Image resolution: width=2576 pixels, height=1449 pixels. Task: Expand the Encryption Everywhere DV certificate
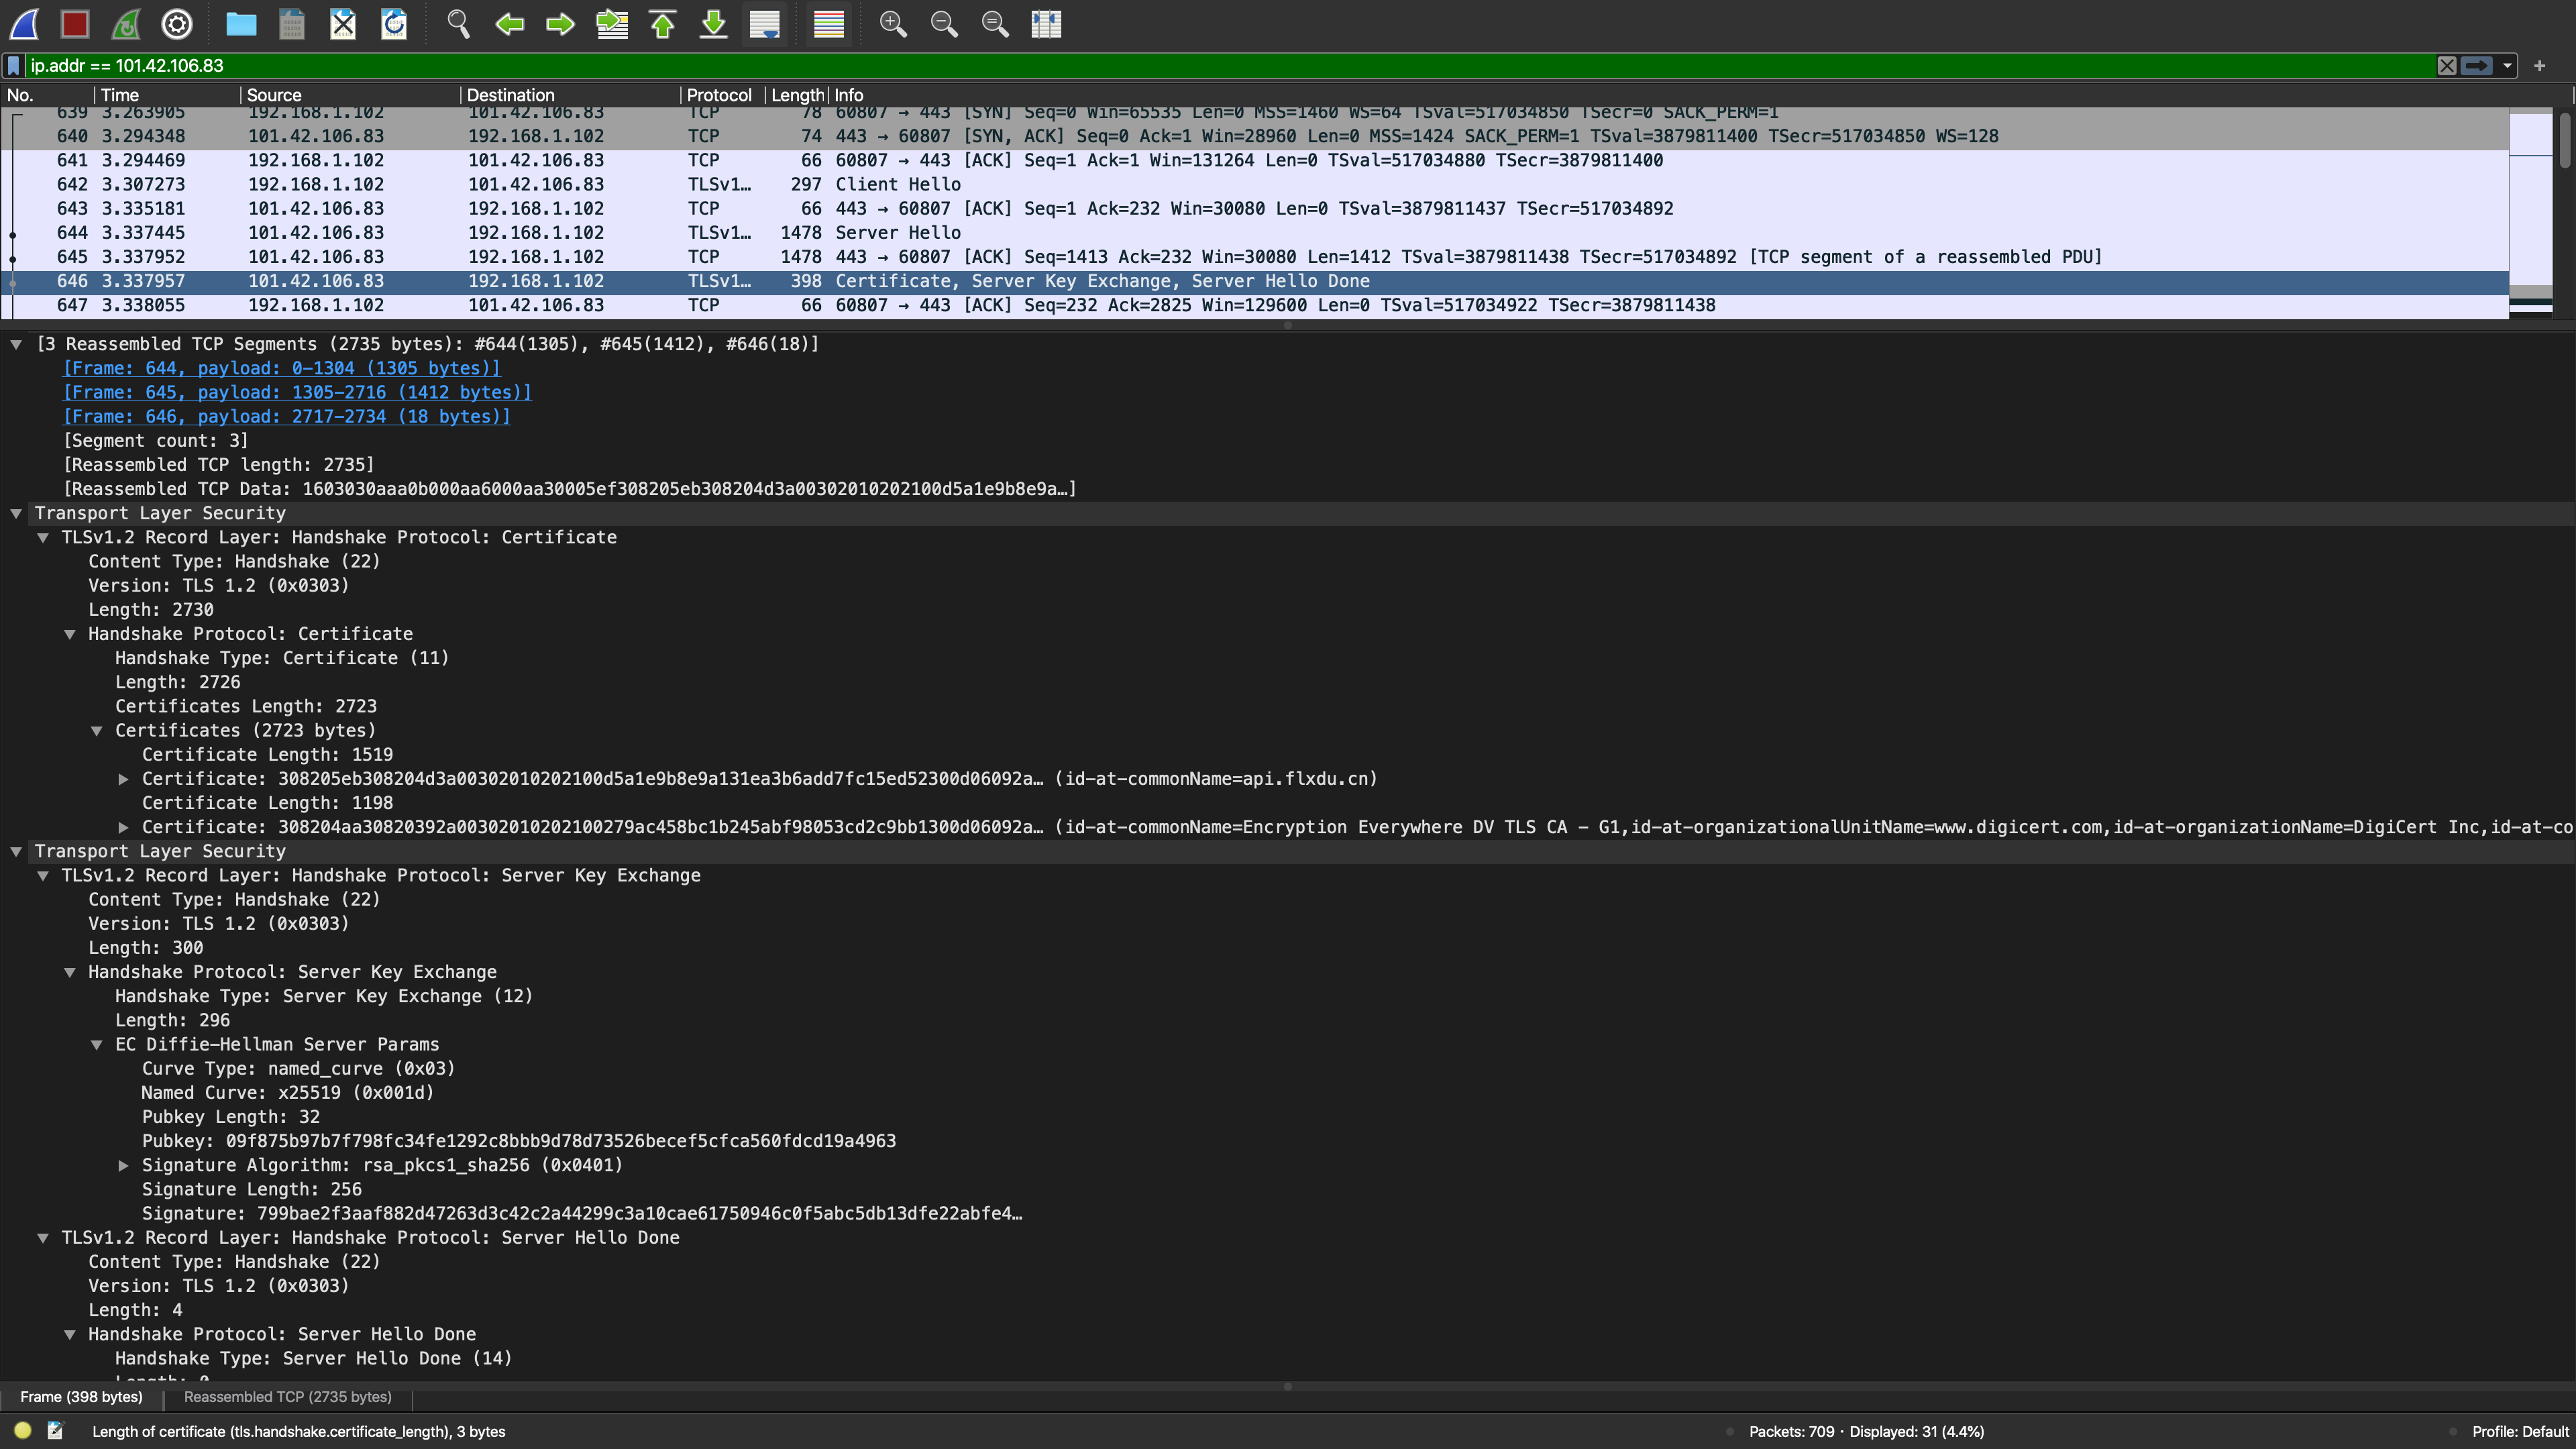123,827
